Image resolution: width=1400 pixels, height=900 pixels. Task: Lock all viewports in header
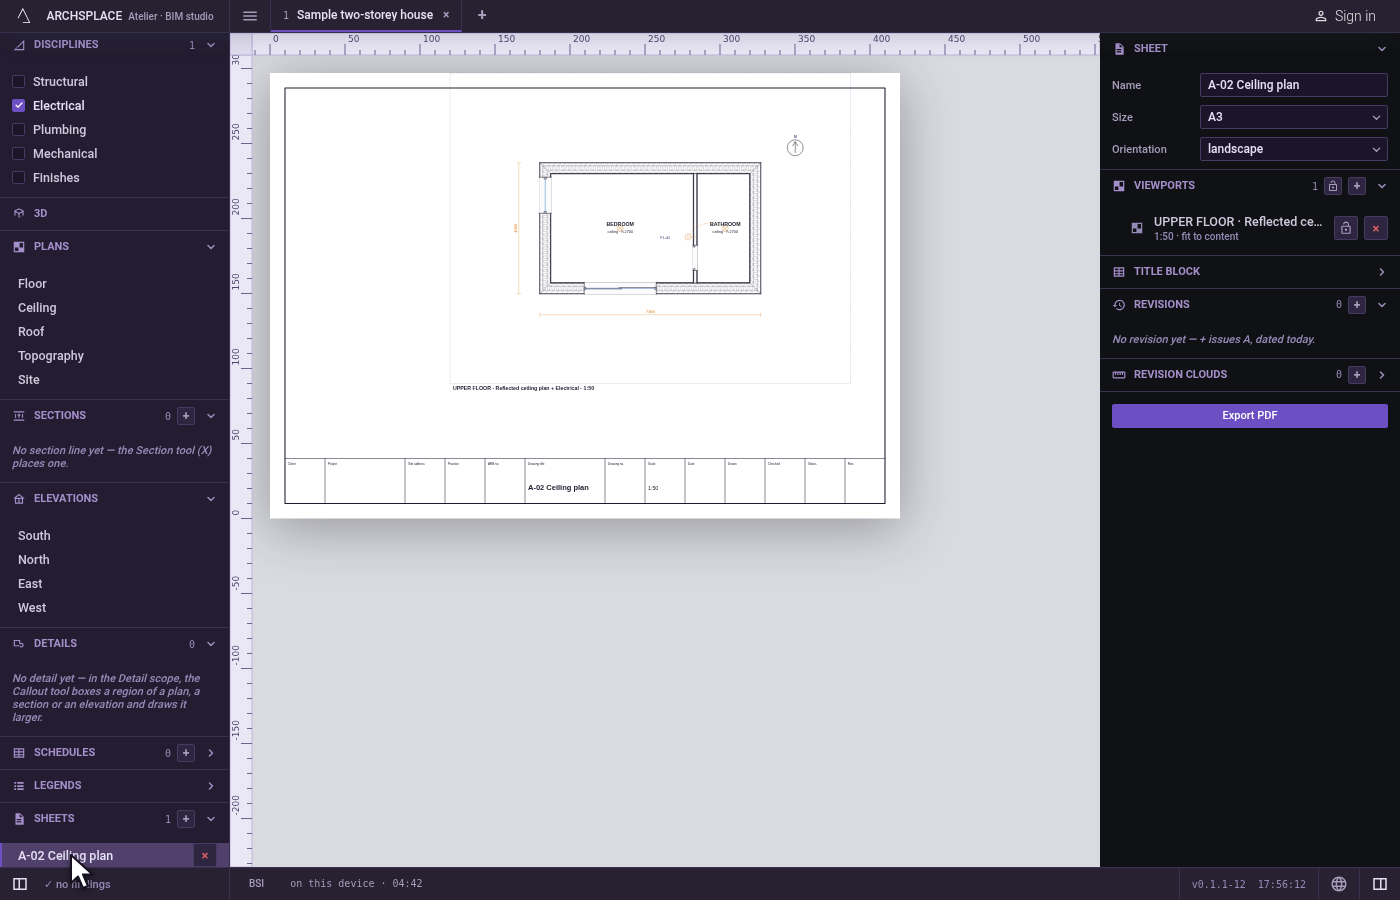pyautogui.click(x=1333, y=186)
